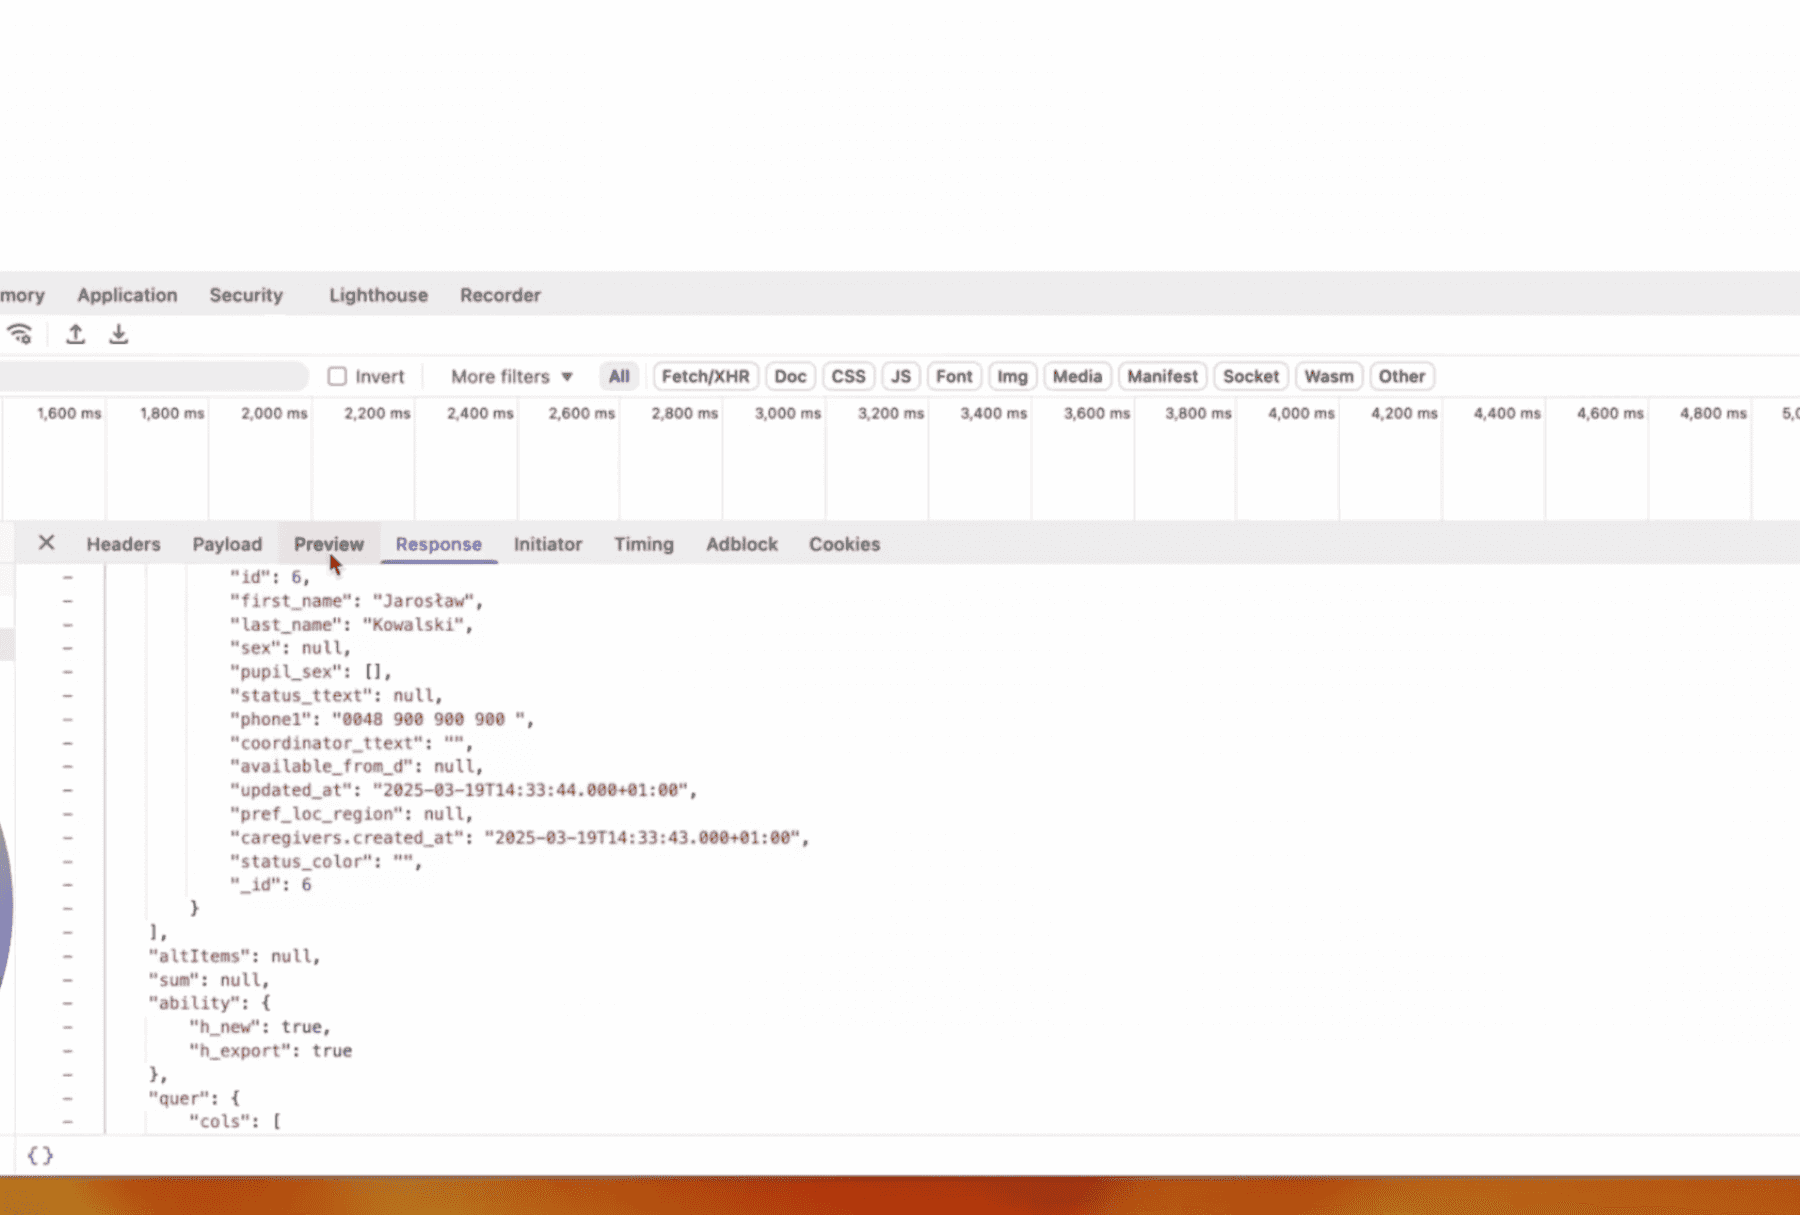Click the import HAR upload icon
The image size is (1800, 1215).
click(x=75, y=334)
